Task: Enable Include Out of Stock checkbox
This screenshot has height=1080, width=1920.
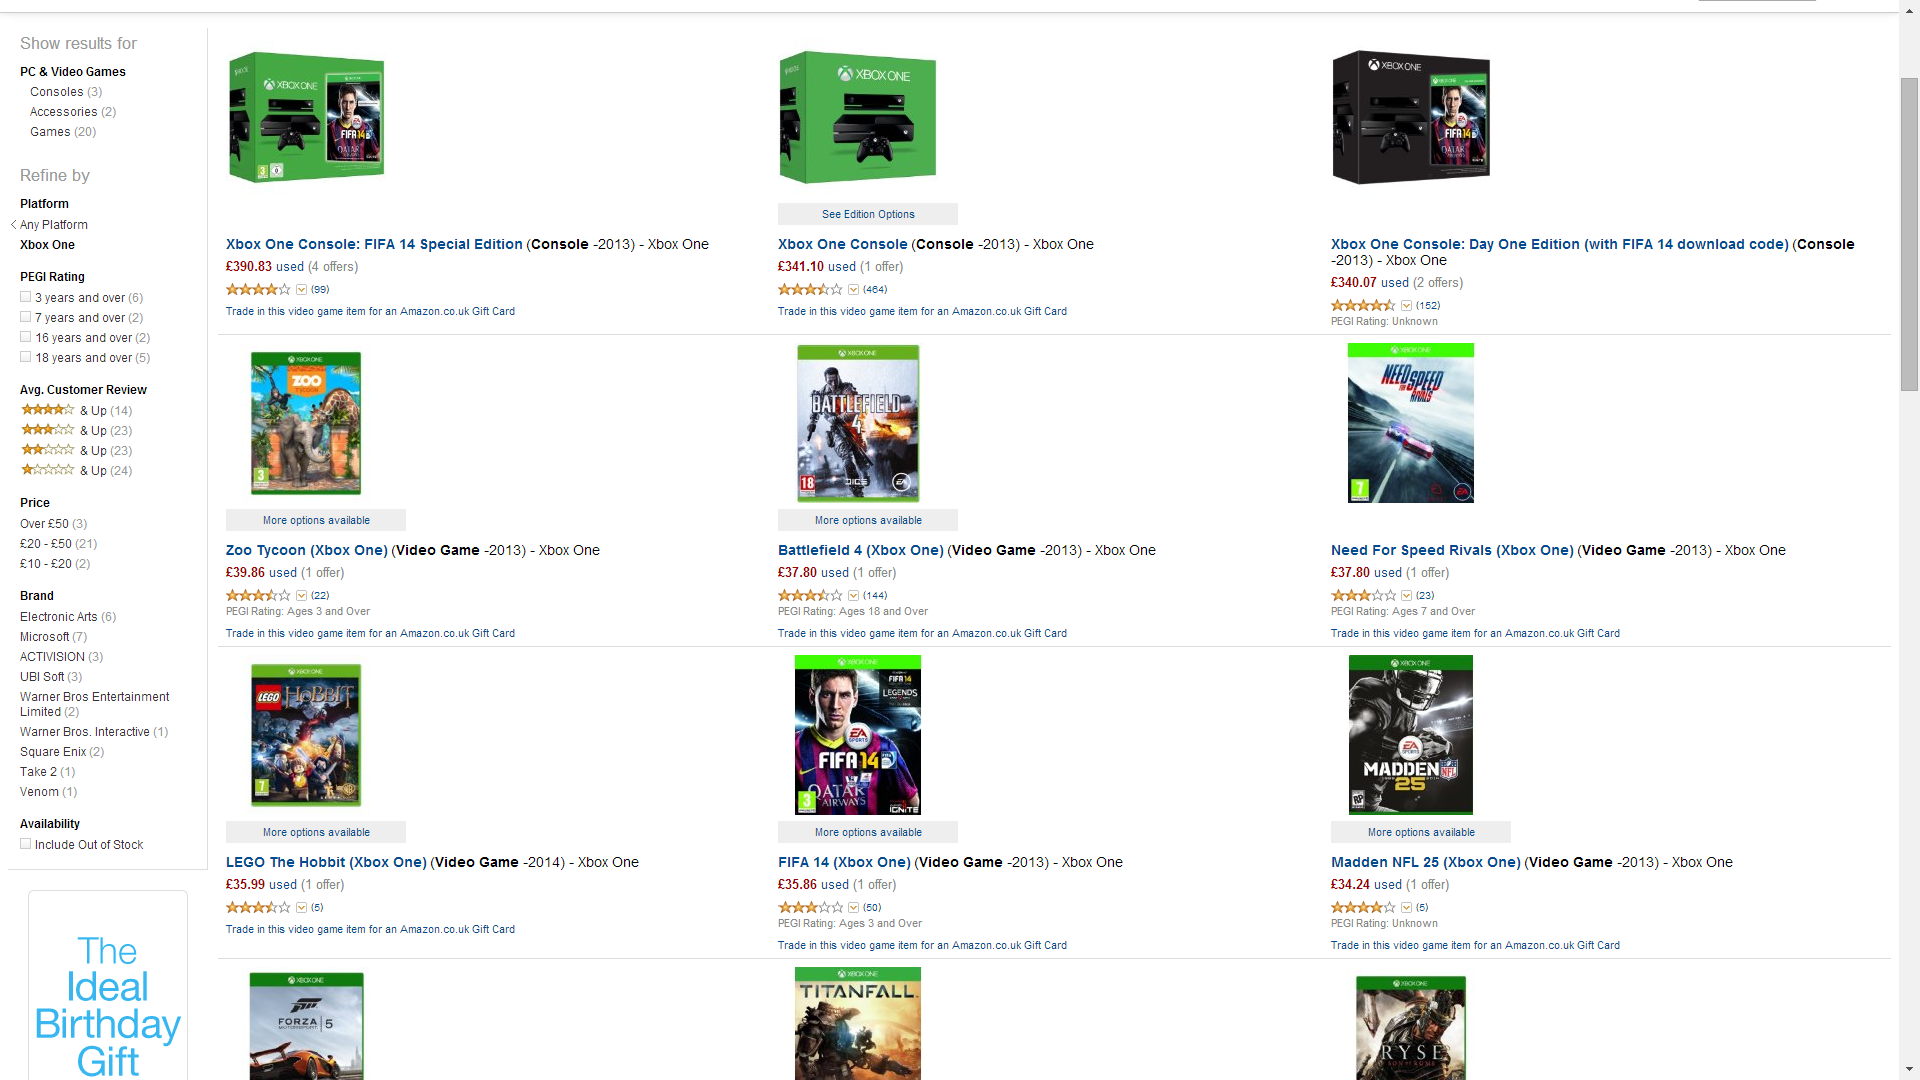Action: (x=26, y=844)
